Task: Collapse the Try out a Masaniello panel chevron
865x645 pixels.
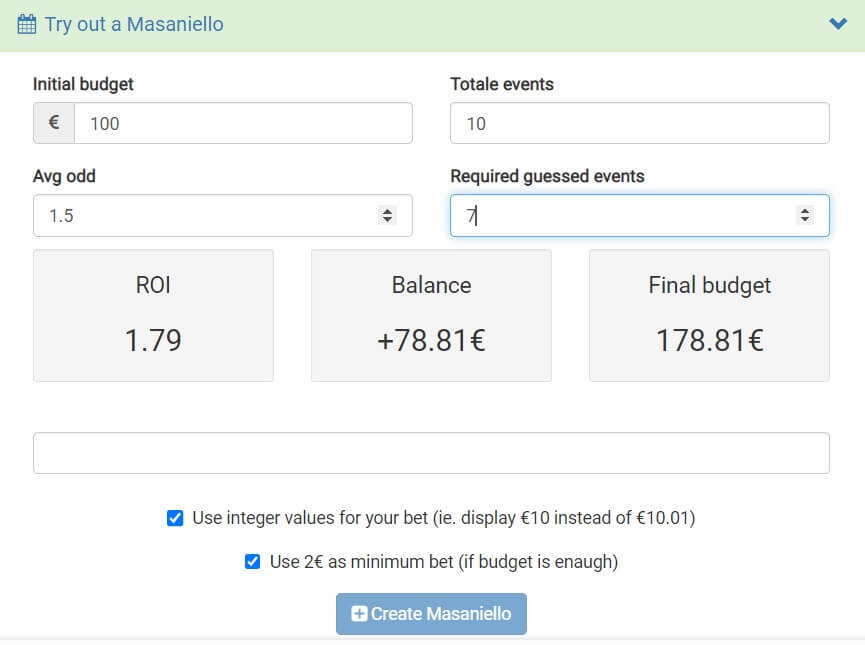Action: [x=838, y=24]
